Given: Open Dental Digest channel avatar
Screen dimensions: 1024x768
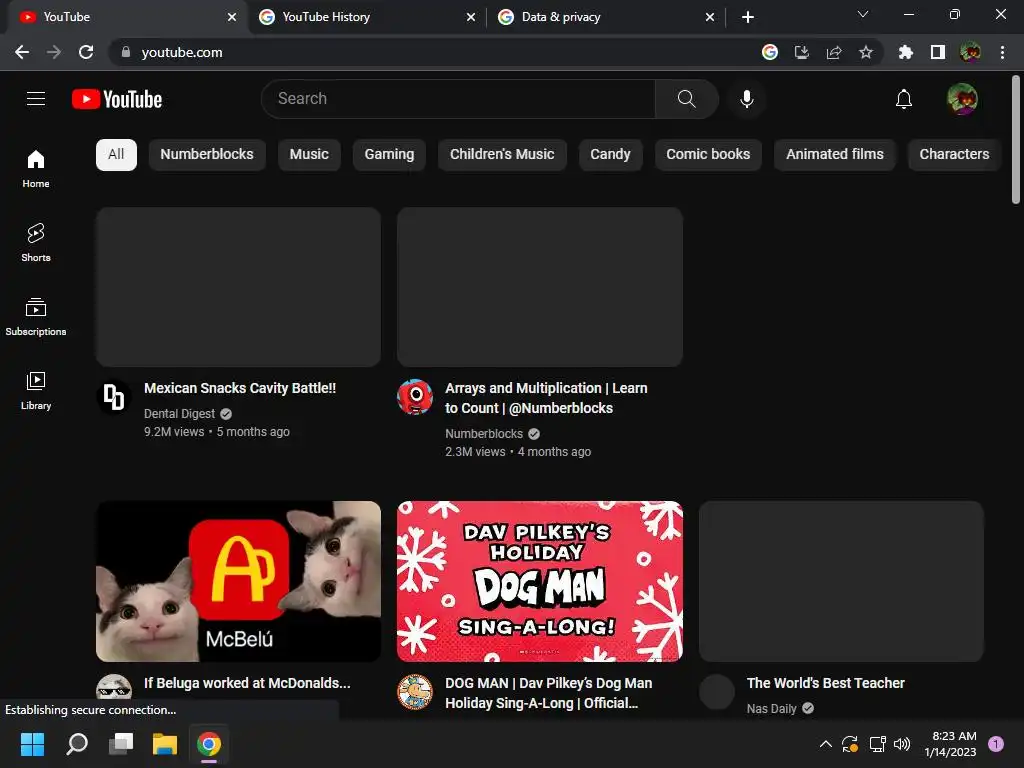Looking at the screenshot, I should pos(114,397).
